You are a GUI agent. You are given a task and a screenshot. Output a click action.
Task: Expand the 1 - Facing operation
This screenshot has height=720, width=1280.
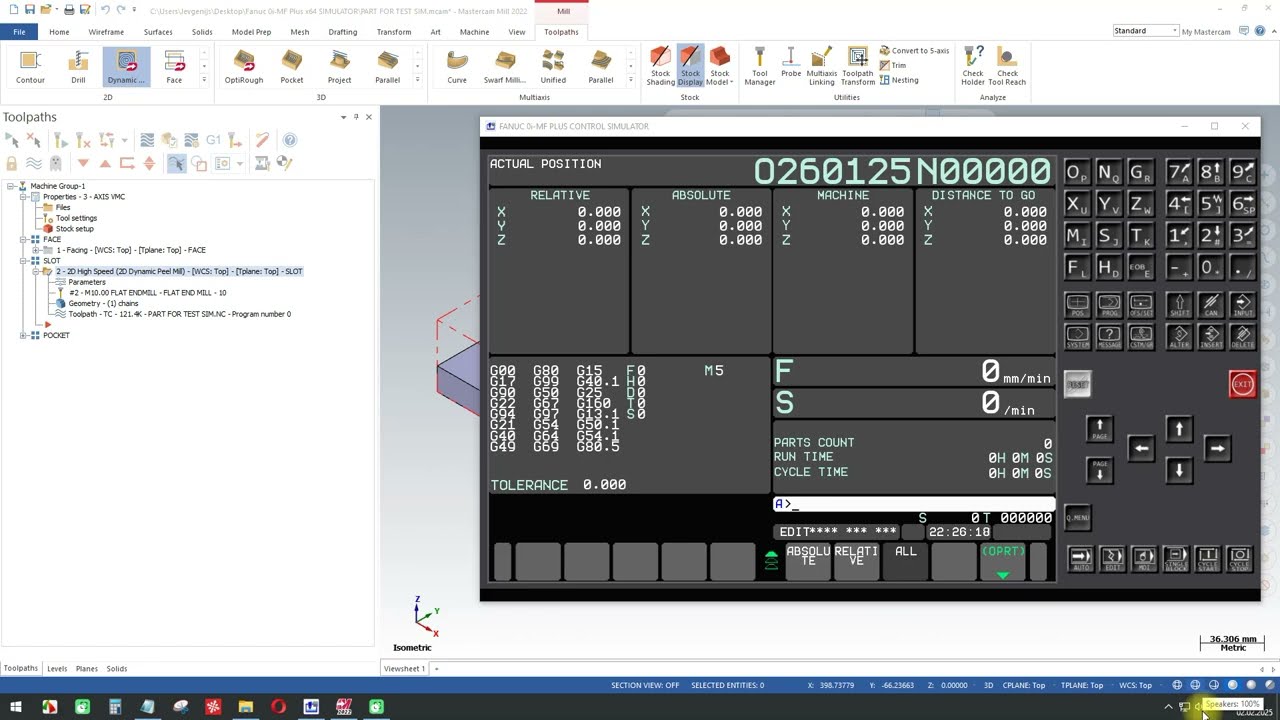click(x=35, y=250)
